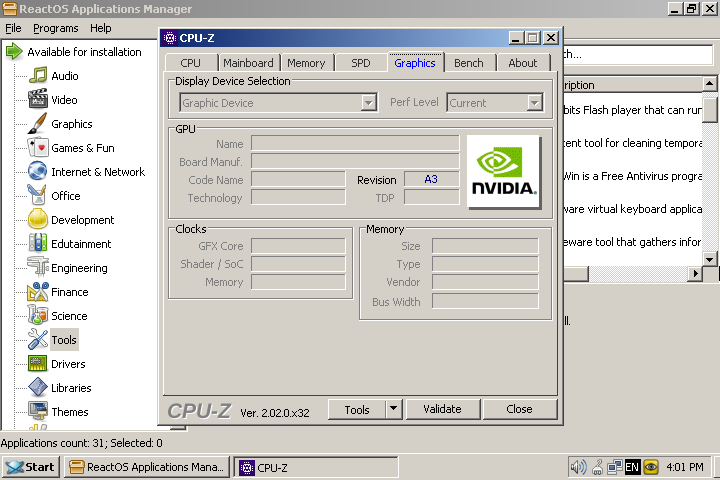The width and height of the screenshot is (720, 480).
Task: Click the NVIDIA logo in CPU-Z
Action: point(503,171)
